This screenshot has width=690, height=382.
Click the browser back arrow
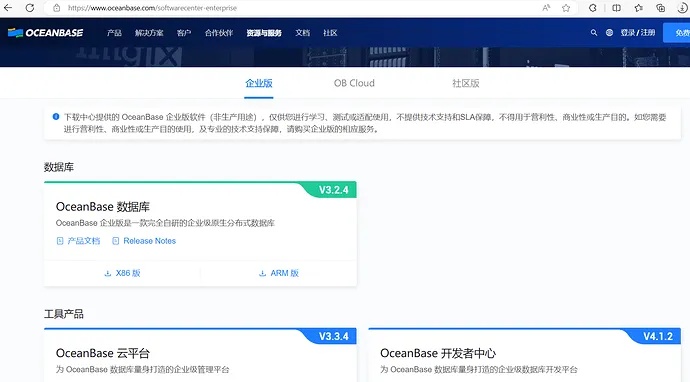point(8,7)
